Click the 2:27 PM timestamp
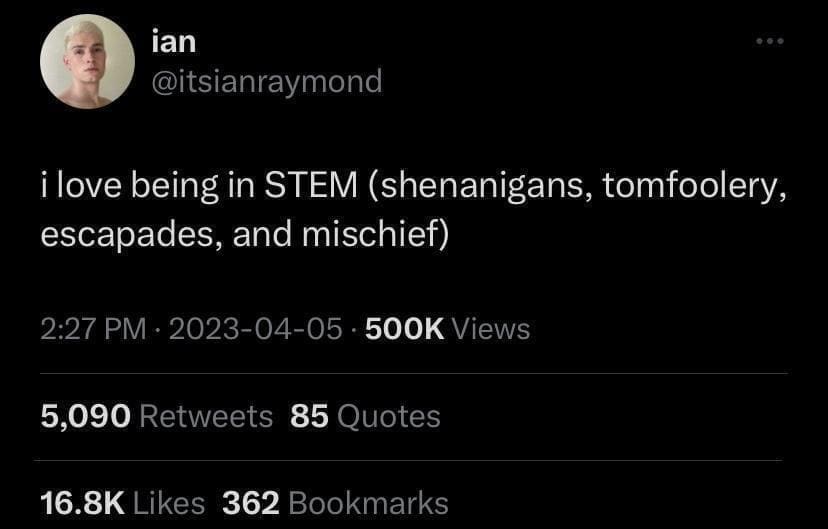828x529 pixels. 93,328
